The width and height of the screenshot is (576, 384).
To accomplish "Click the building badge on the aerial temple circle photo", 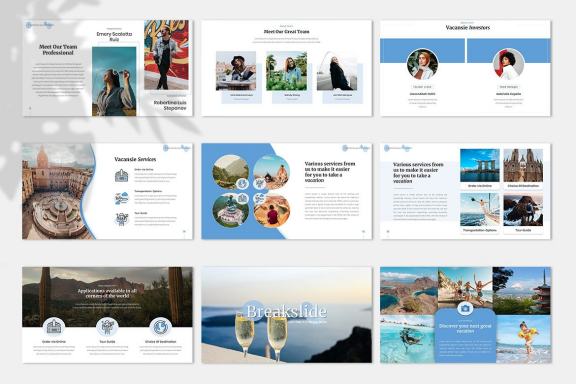I will click(x=242, y=199).
